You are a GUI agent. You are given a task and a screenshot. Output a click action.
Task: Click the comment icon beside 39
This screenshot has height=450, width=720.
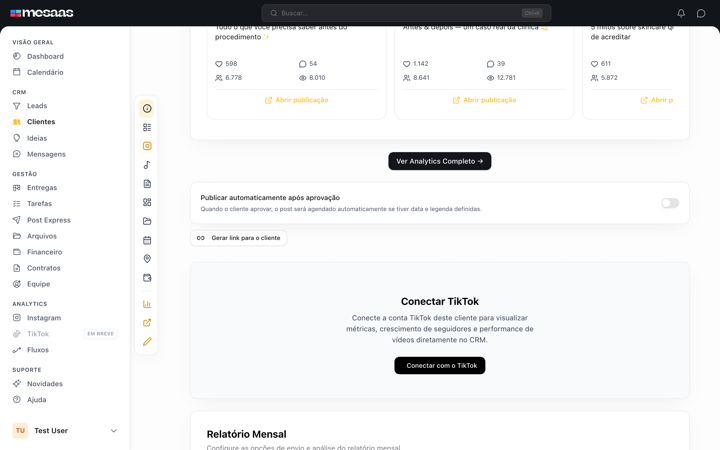coord(490,64)
